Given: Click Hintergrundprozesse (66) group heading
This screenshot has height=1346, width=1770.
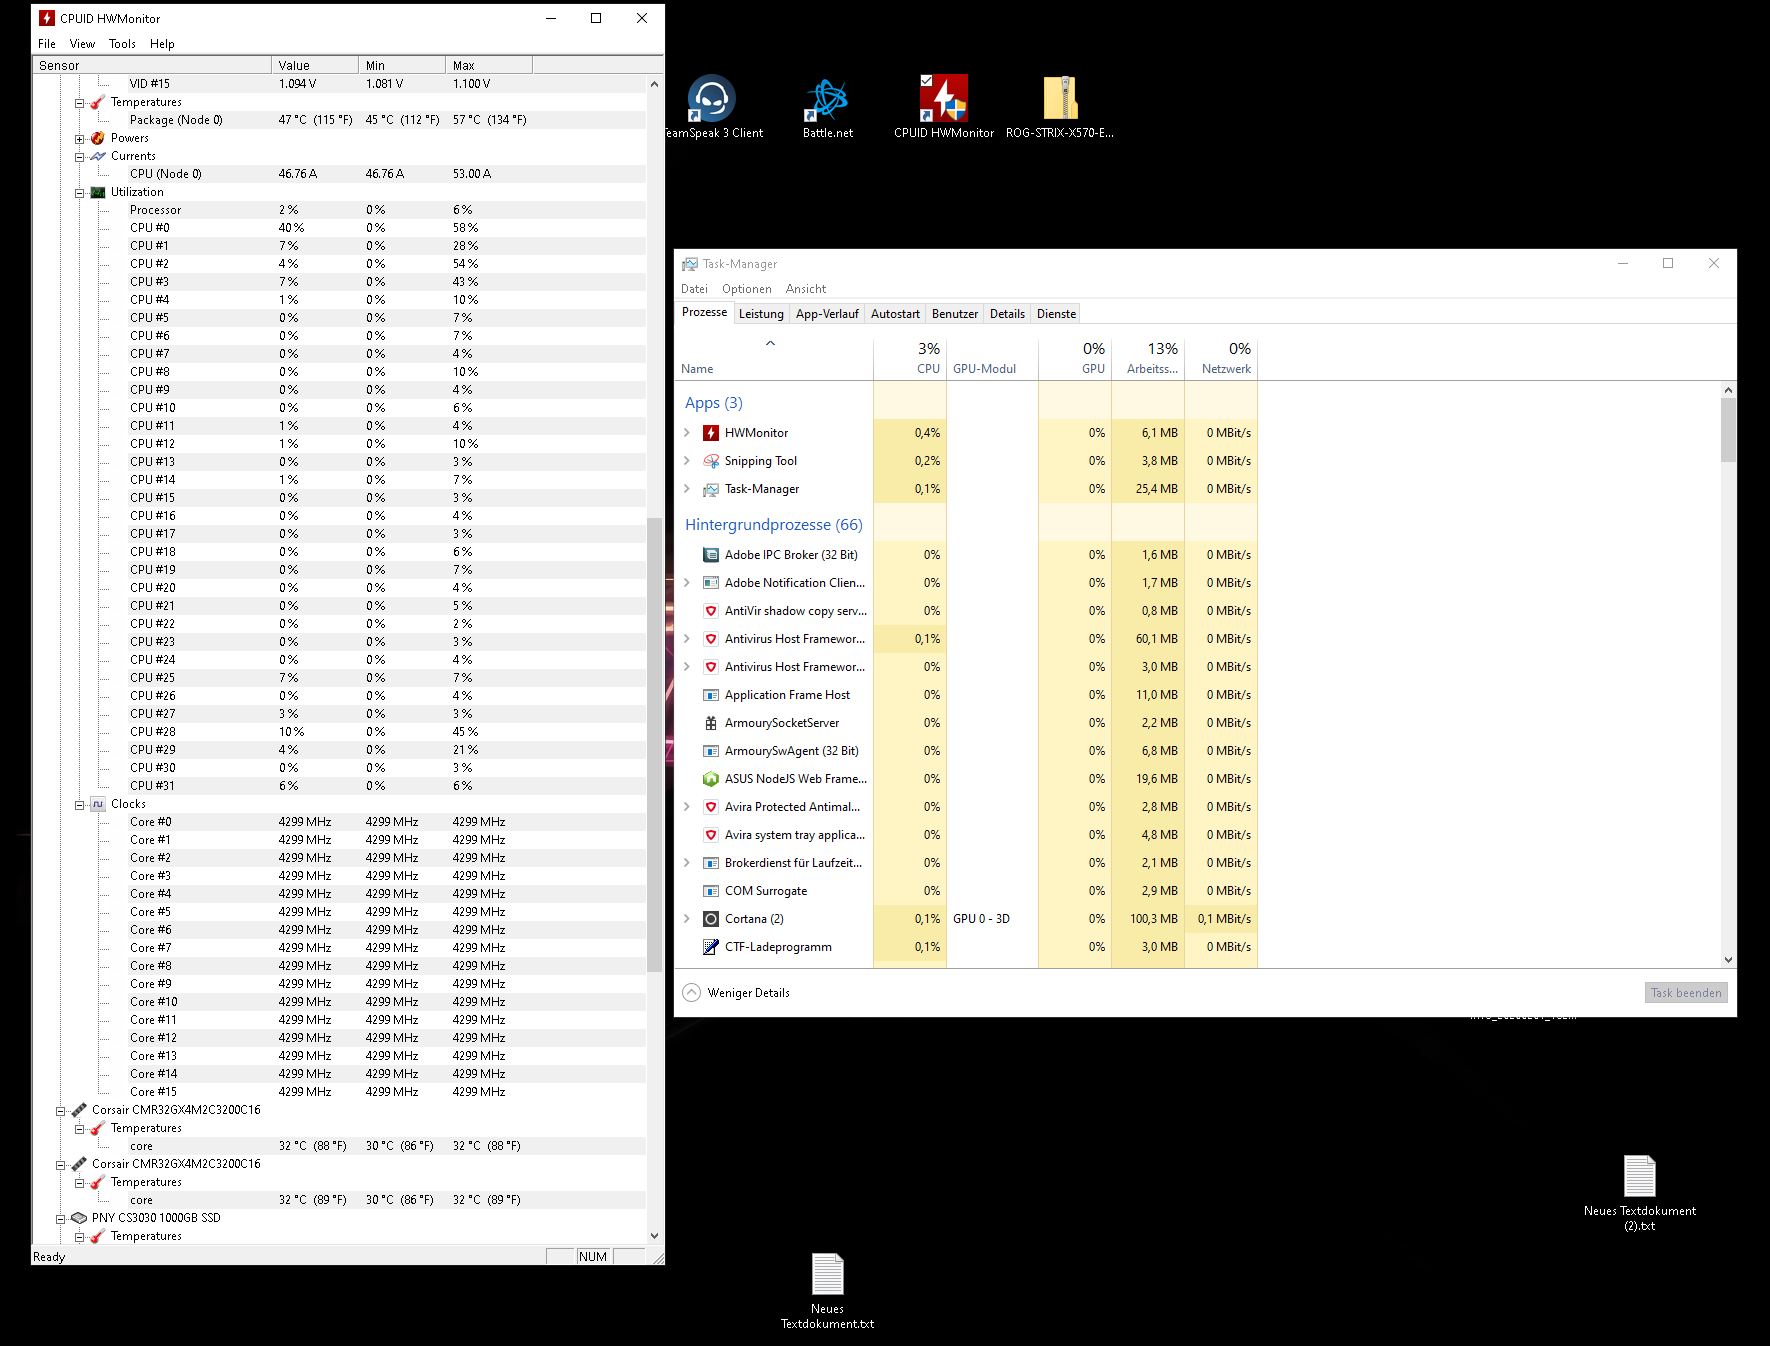Looking at the screenshot, I should pos(773,525).
